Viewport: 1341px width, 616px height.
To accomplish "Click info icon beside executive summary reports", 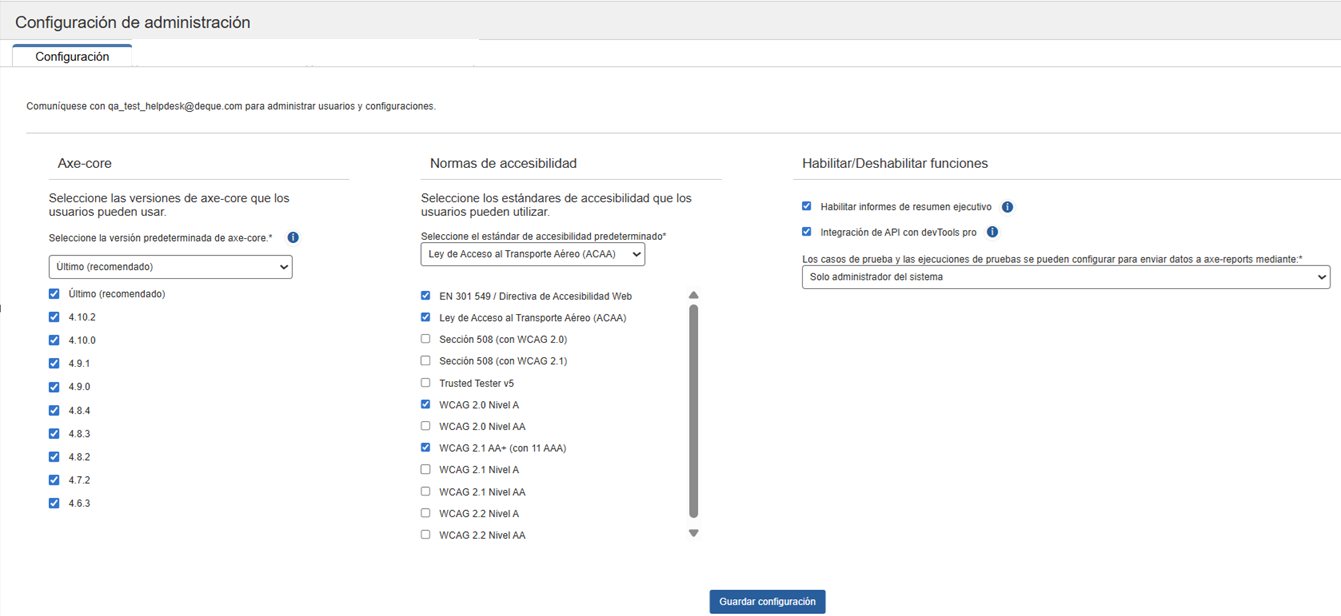I will click(x=1007, y=207).
